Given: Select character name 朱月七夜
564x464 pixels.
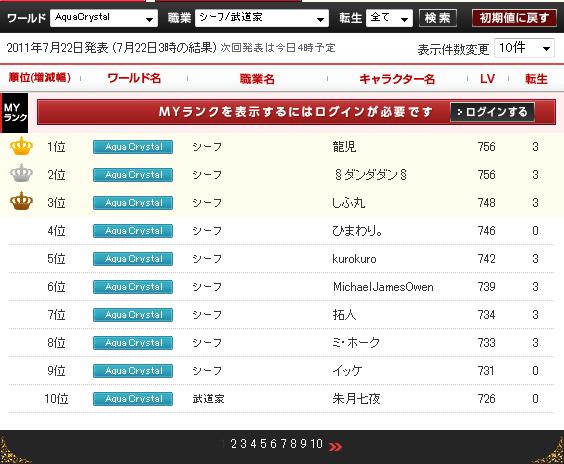Looking at the screenshot, I should (356, 399).
